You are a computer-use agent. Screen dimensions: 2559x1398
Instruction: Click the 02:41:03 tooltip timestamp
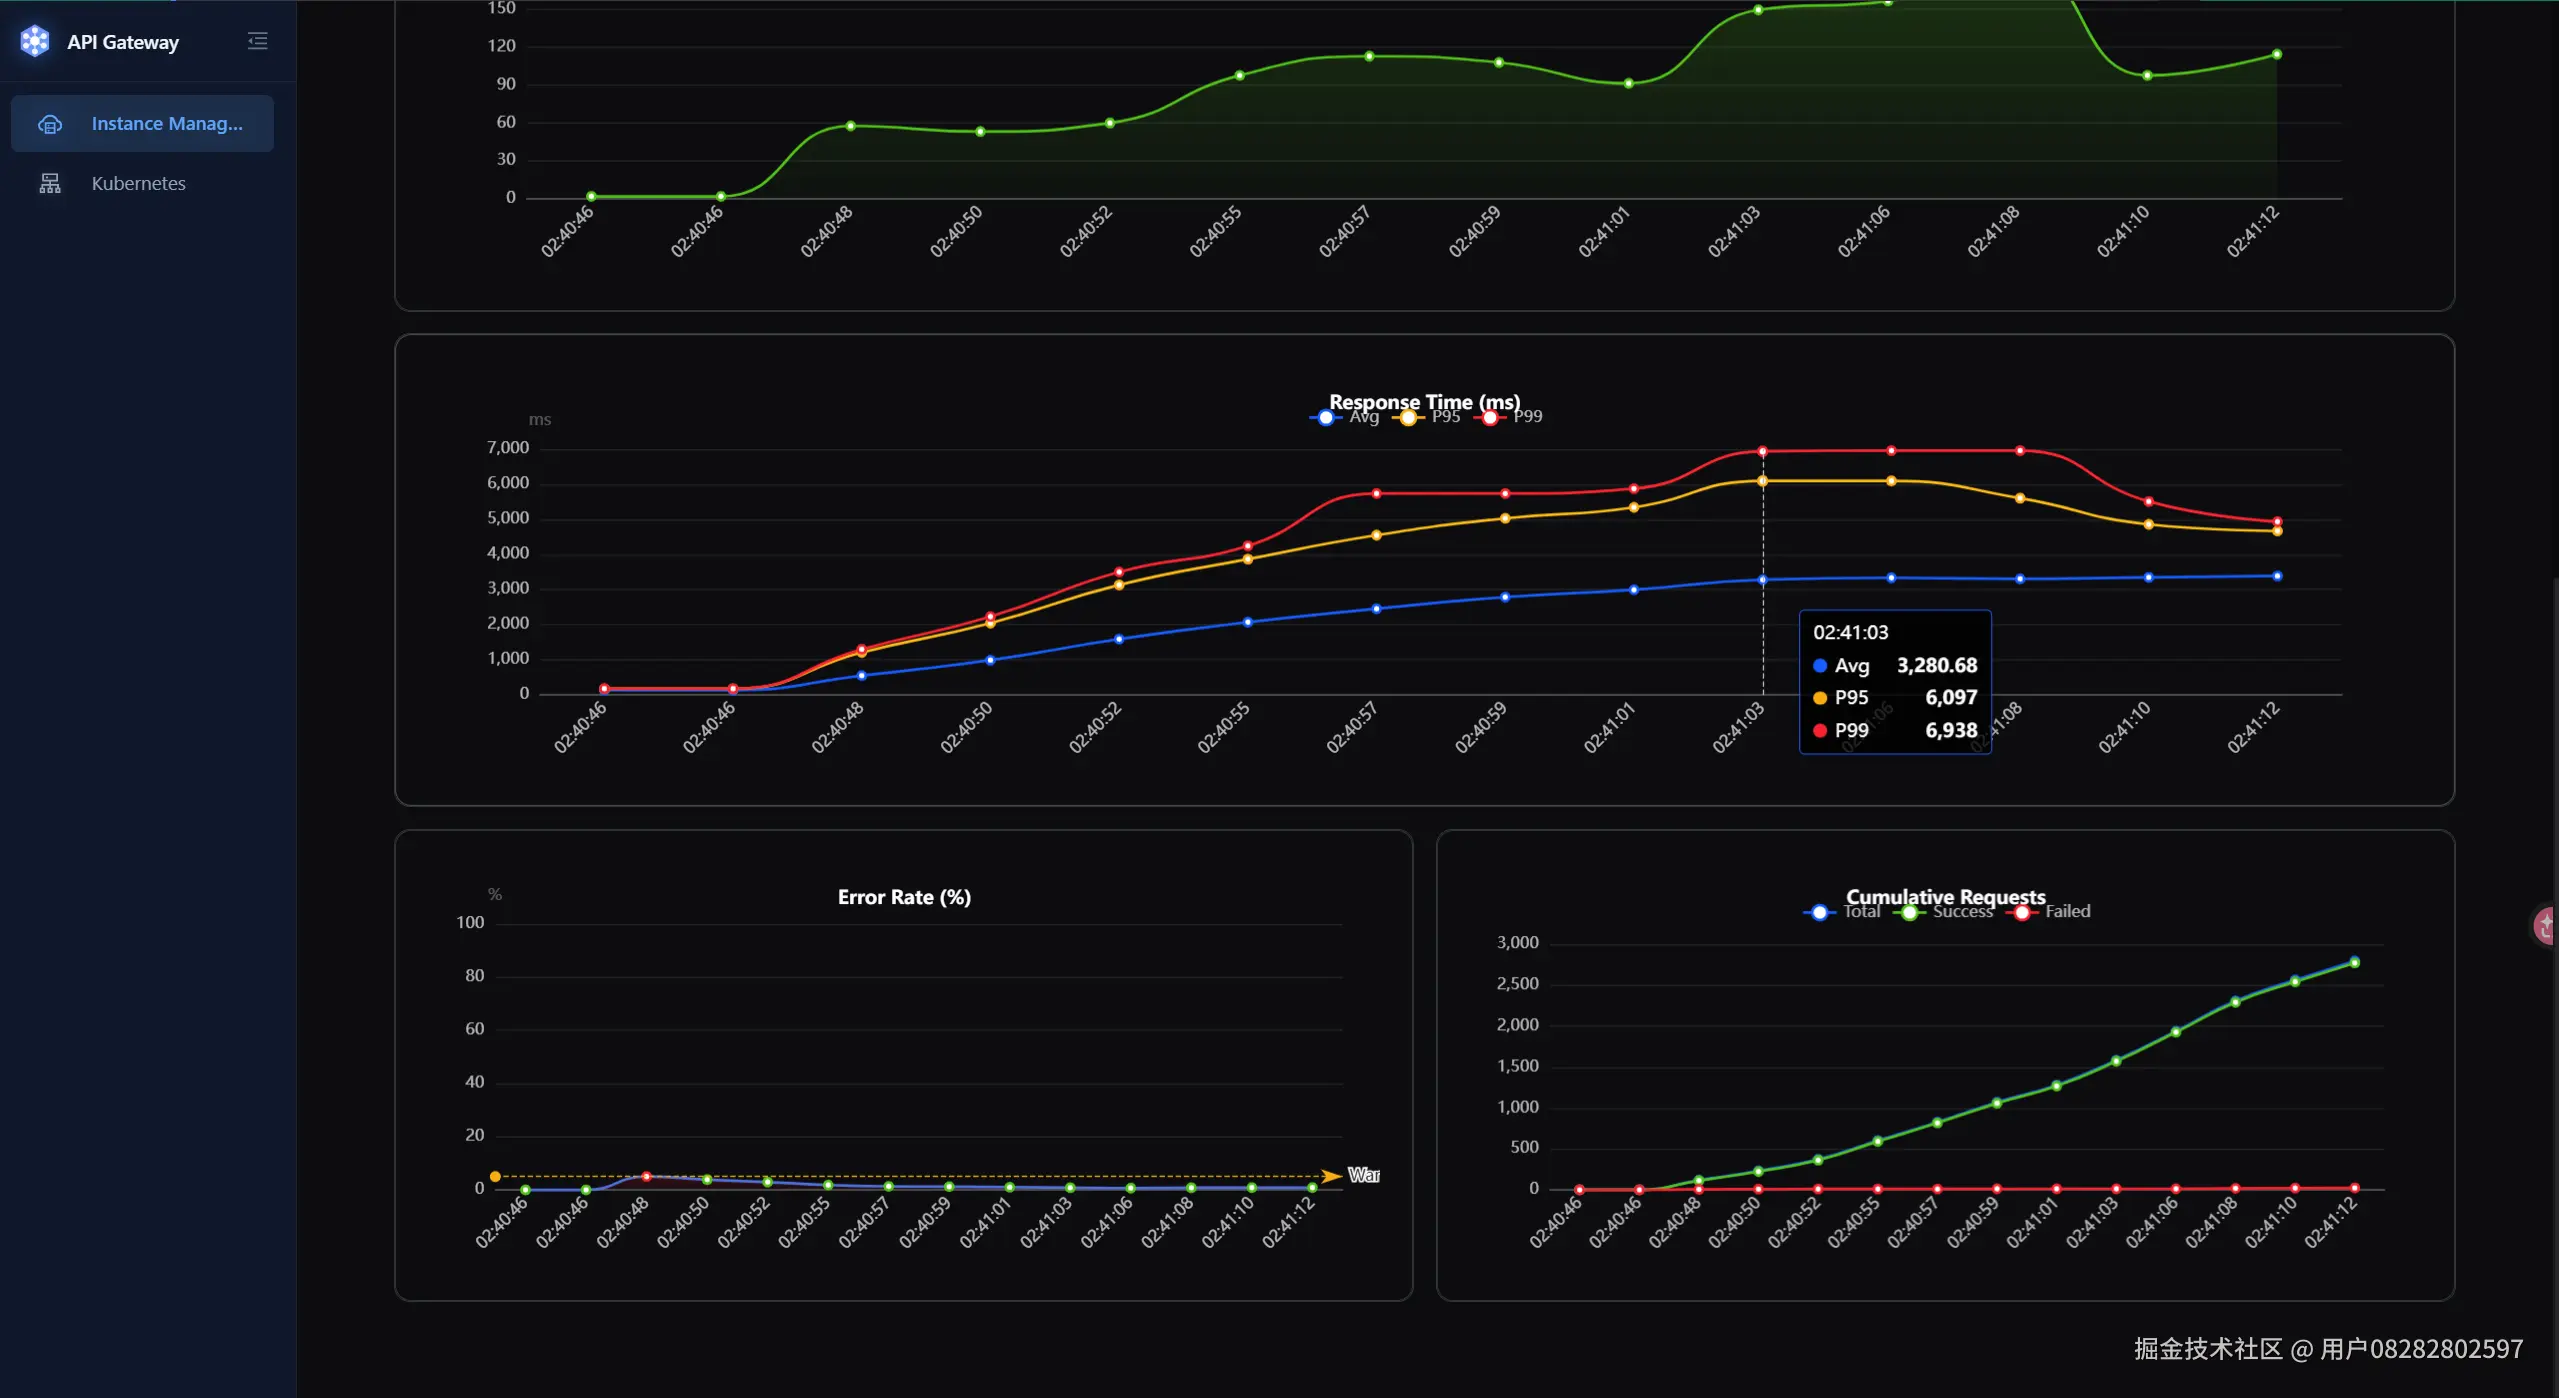coord(1851,633)
